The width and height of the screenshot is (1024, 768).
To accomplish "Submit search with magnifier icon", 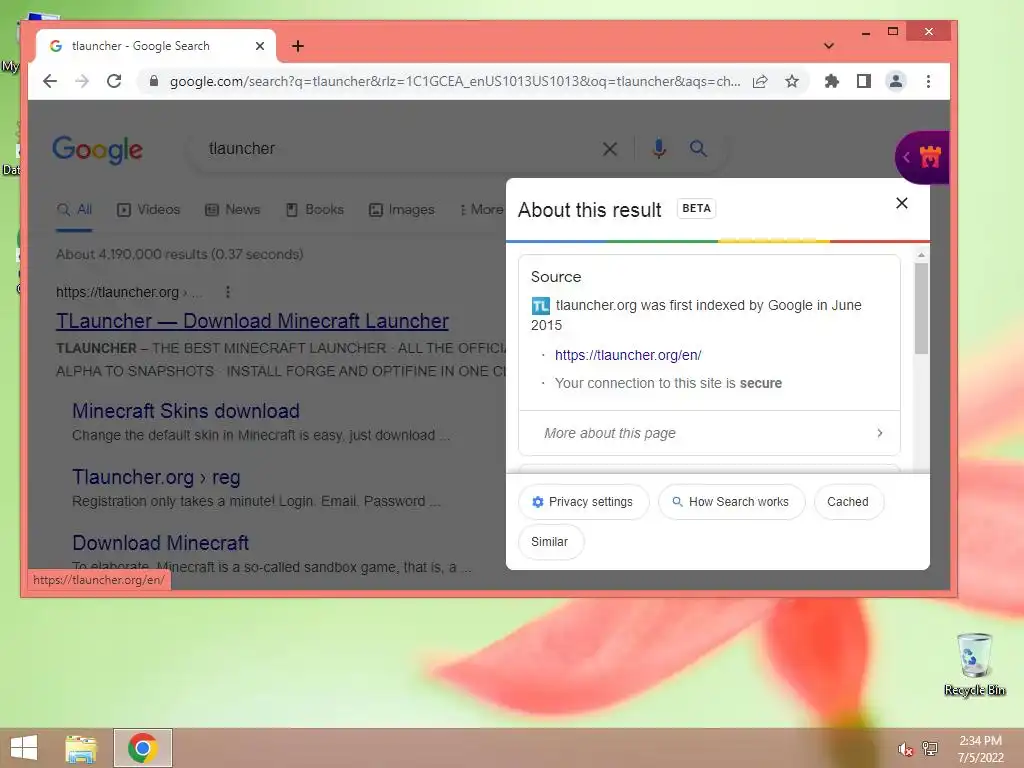I will click(698, 148).
